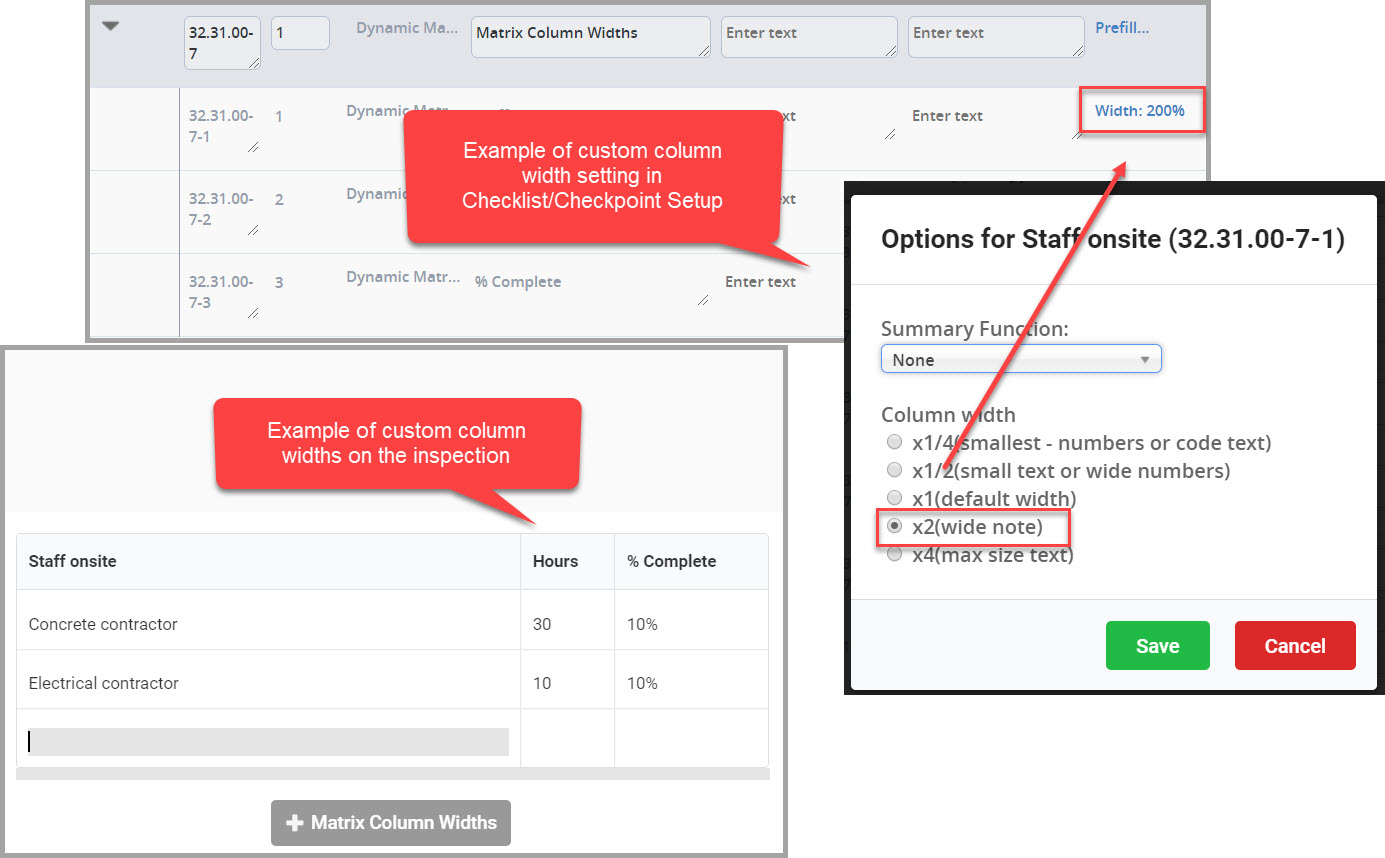Click the 32.31.00-7-3 code cell
Viewport: 1385px width, 858px height.
point(222,292)
